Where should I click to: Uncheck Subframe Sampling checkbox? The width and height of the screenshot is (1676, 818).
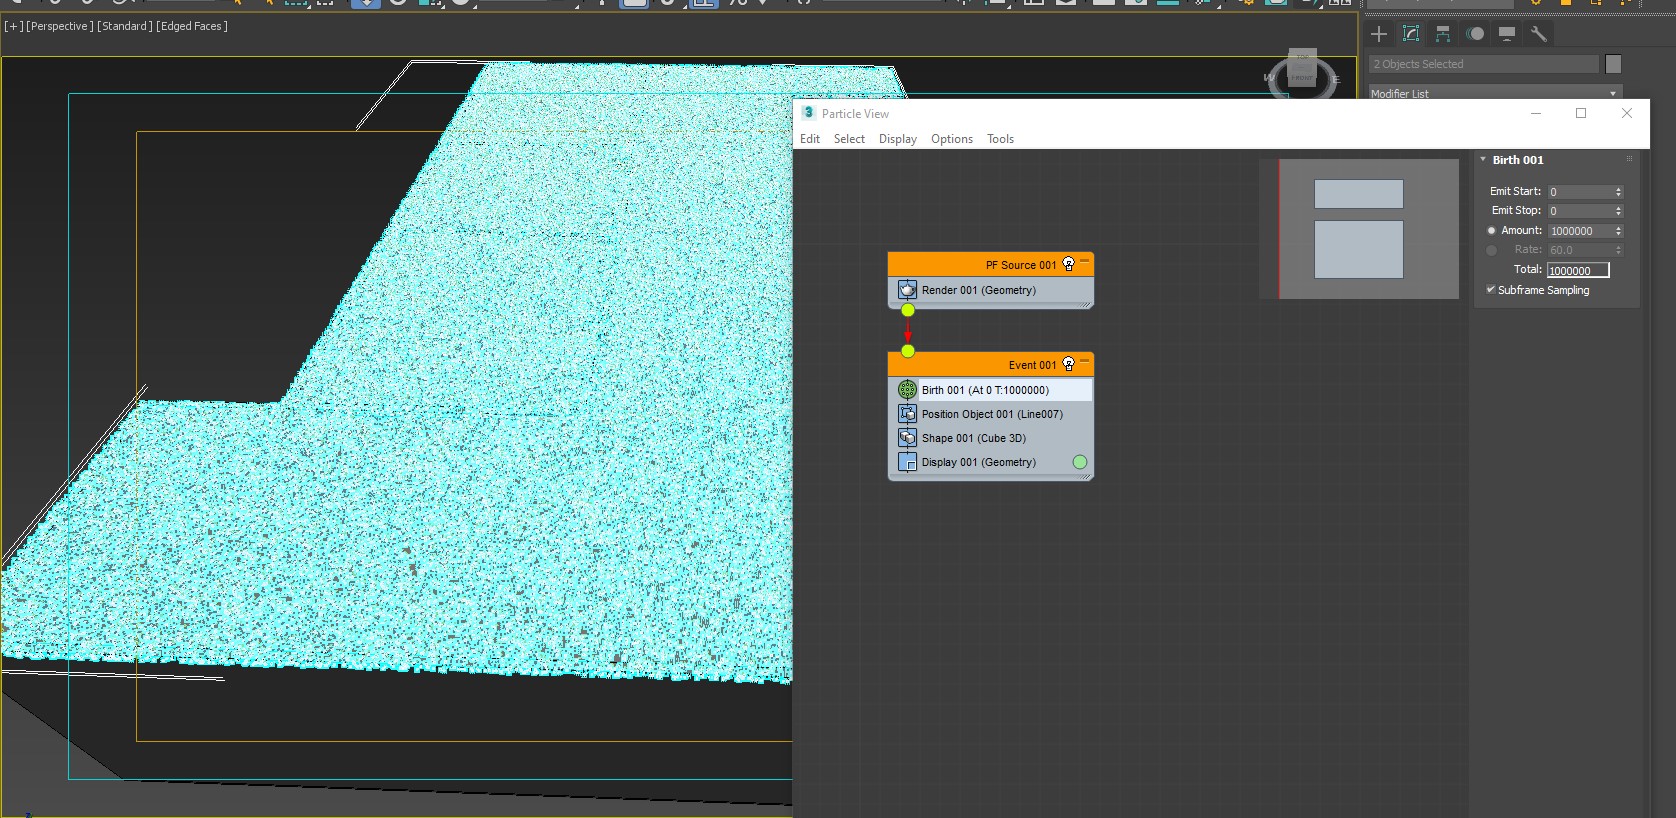(1491, 290)
